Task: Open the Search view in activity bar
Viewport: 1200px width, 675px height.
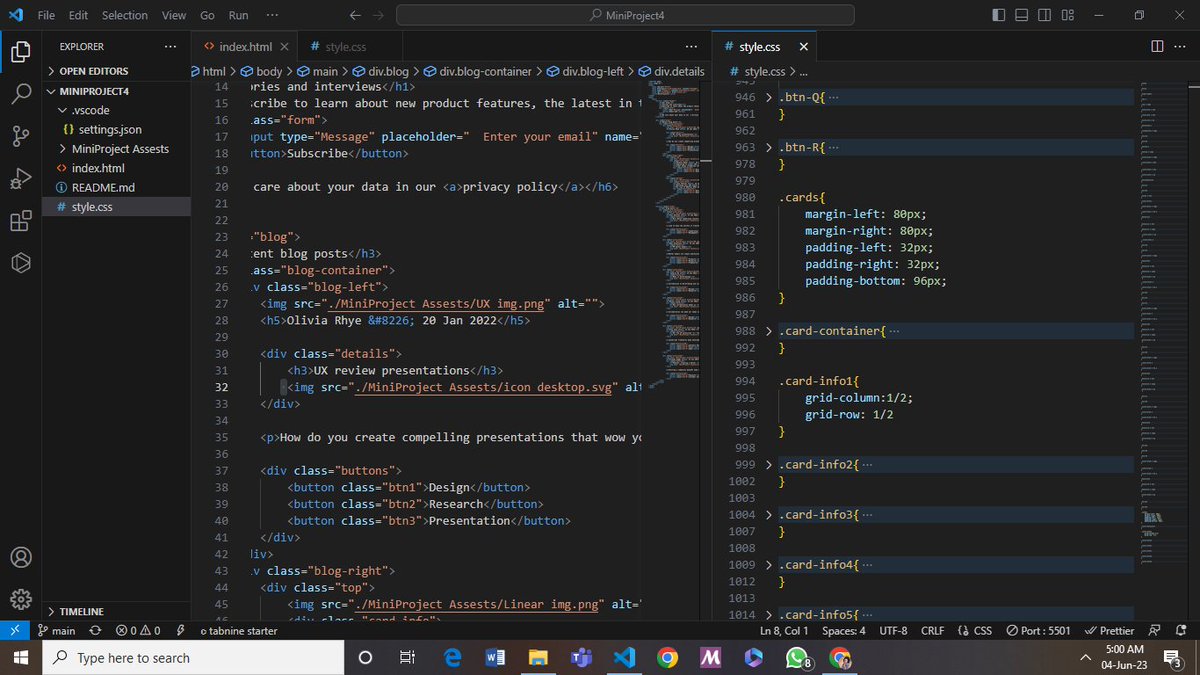Action: pyautogui.click(x=21, y=93)
